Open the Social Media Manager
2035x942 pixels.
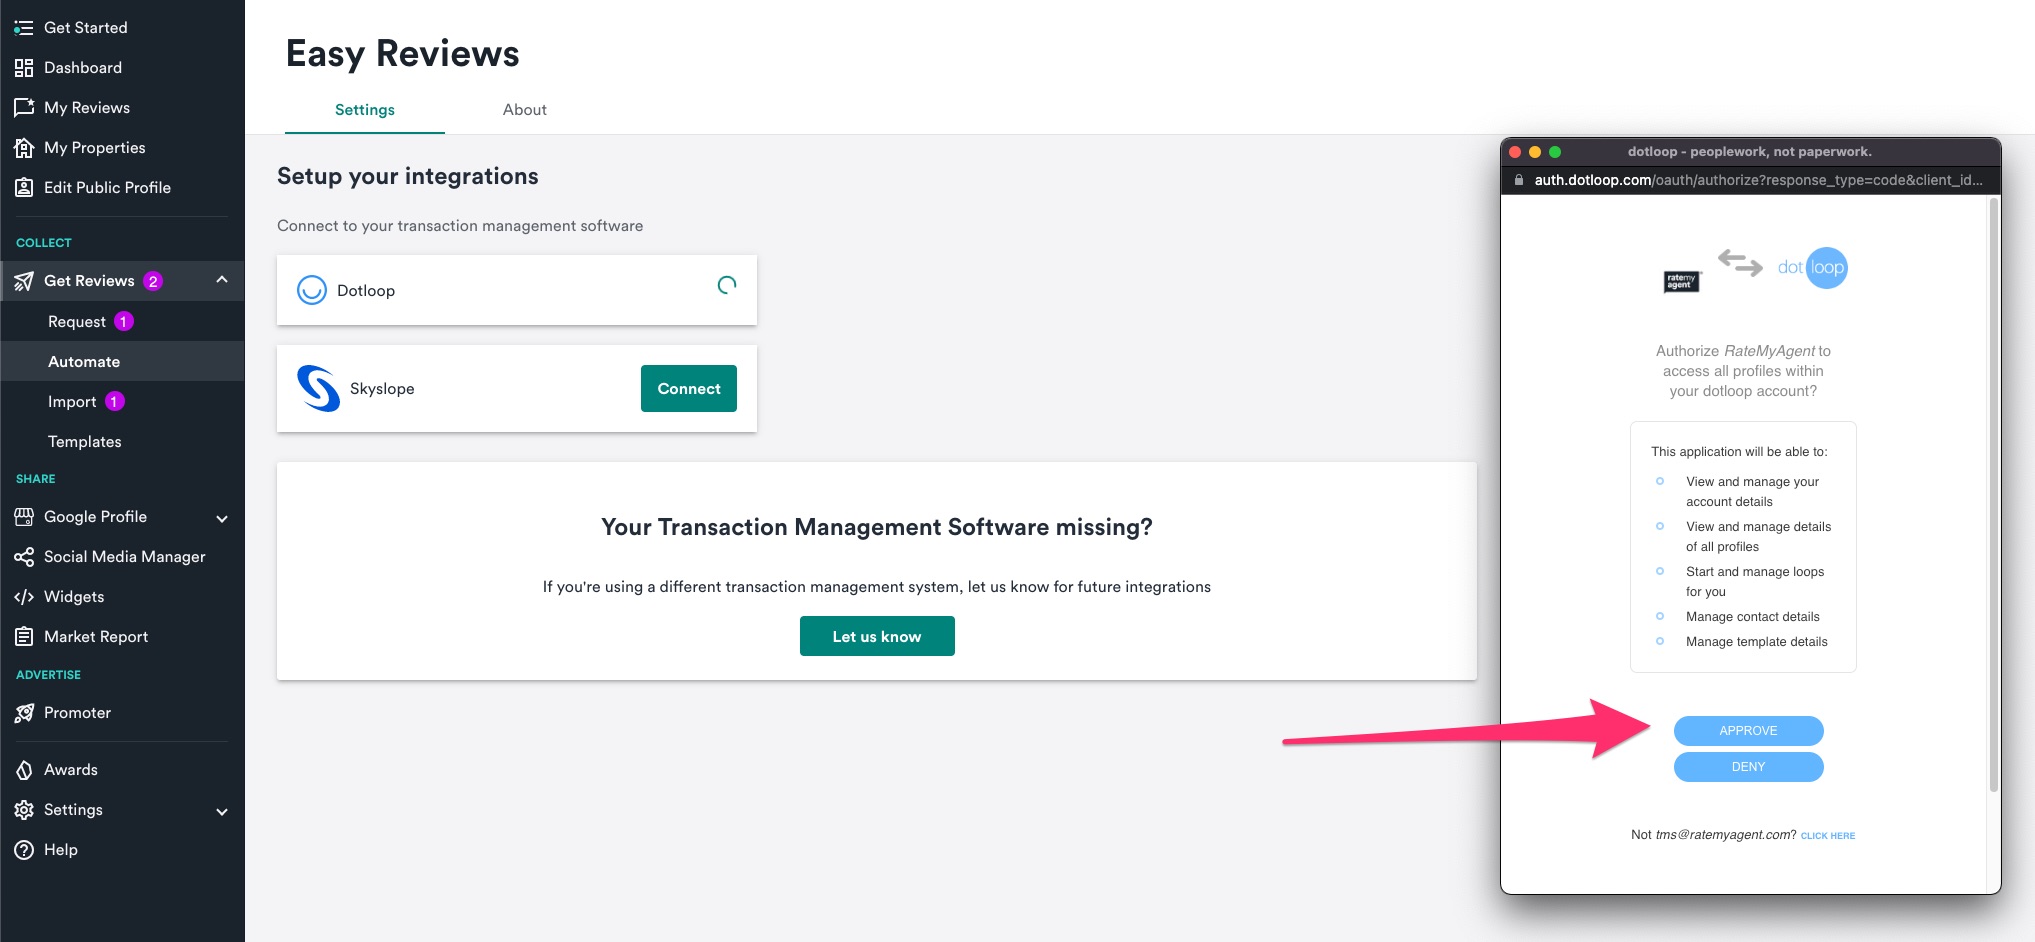coord(124,556)
